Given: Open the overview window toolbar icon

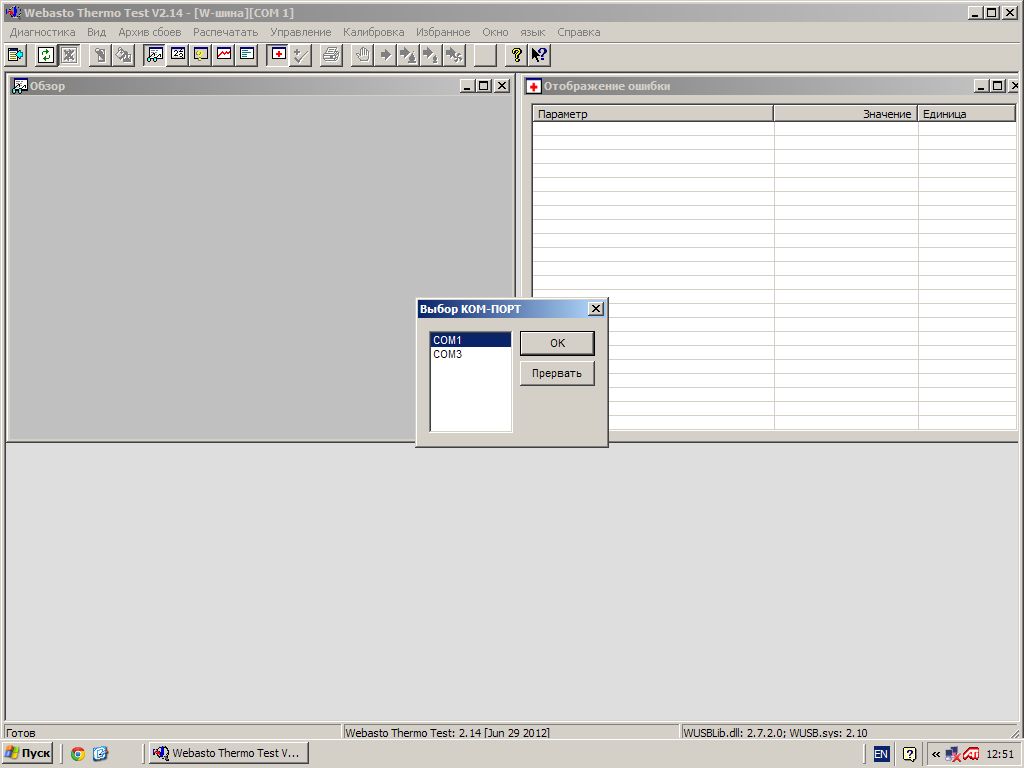Looking at the screenshot, I should coord(155,56).
